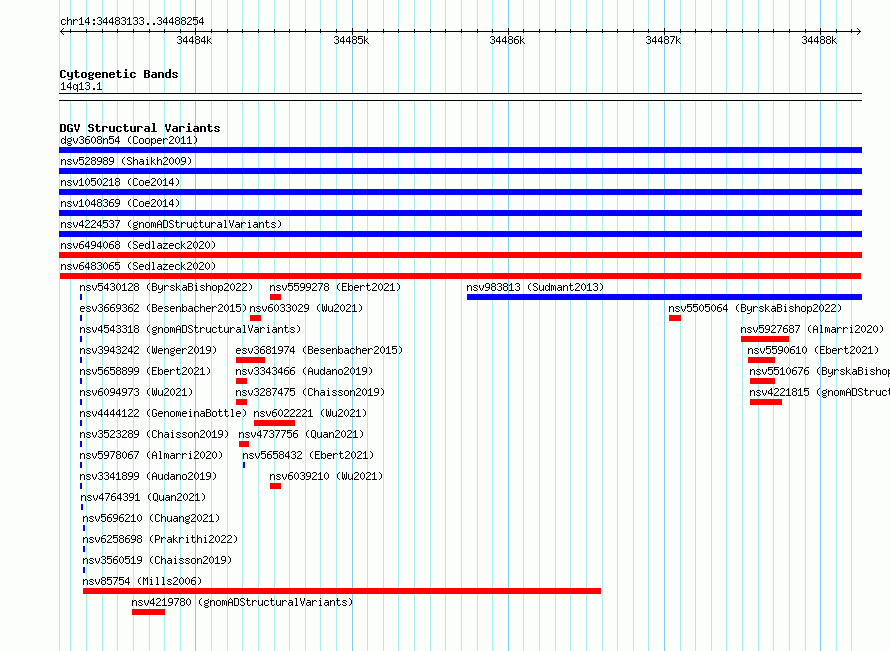Select the nsv3287475 (Chaisson2019) label
This screenshot has height=651, width=890.
[x=310, y=392]
